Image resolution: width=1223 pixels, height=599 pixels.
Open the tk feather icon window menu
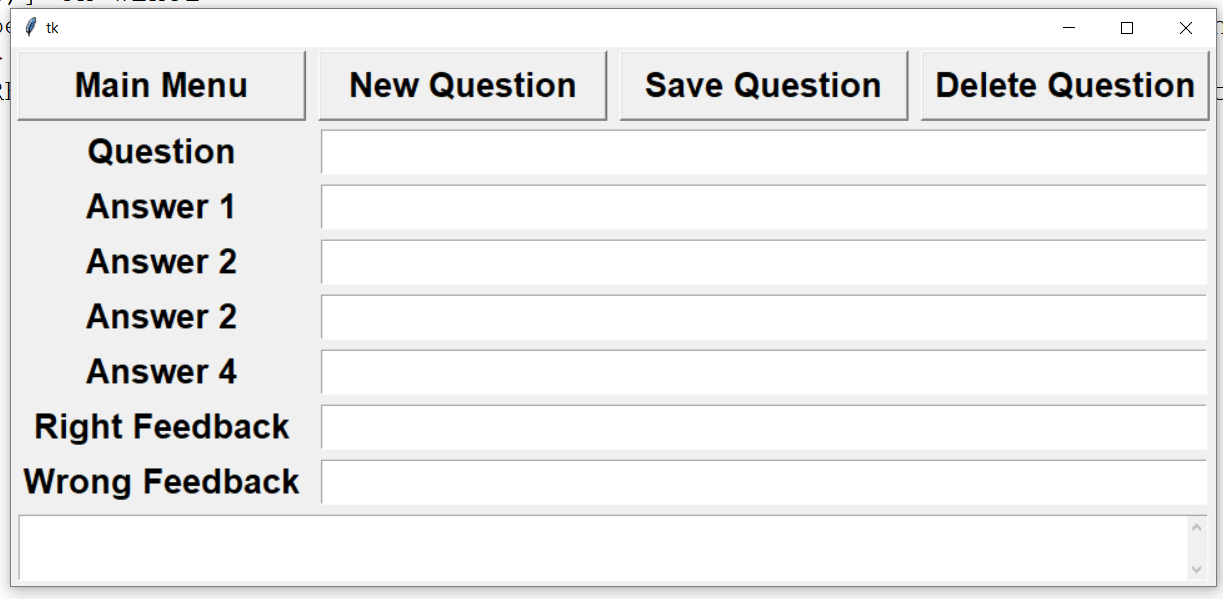(30, 28)
